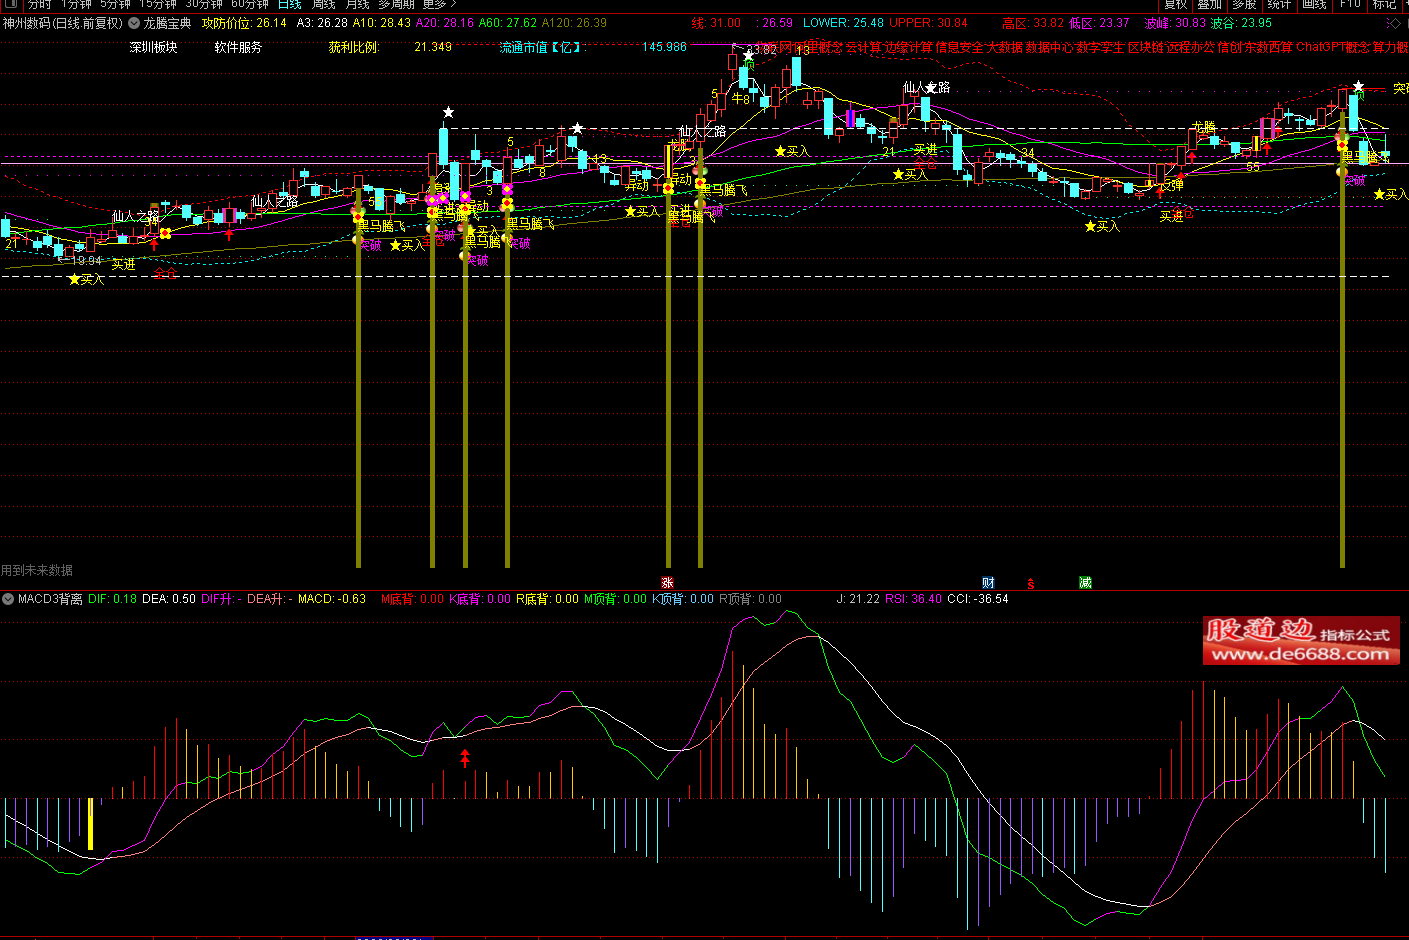1409x940 pixels.
Task: Click the 低区: 23.37 value
Action: click(x=1099, y=23)
